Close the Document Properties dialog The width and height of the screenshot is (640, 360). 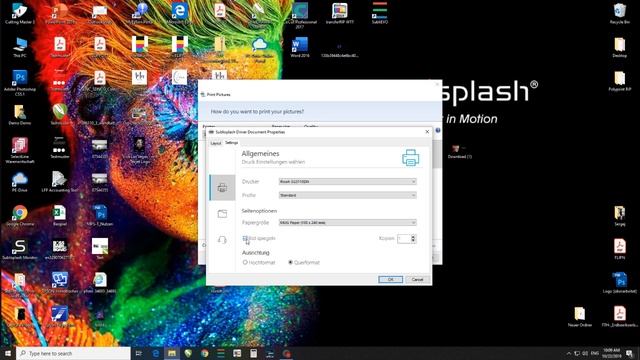click(x=427, y=132)
